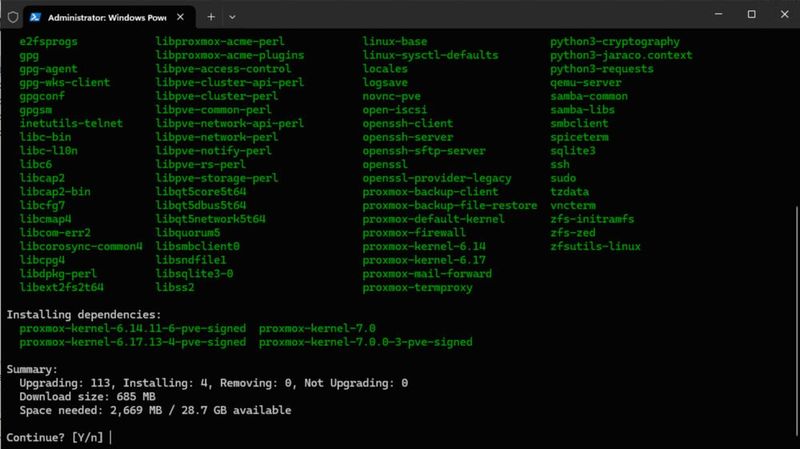This screenshot has width=800, height=449.
Task: Click the 'qemu-server' package name
Action: pyautogui.click(x=586, y=82)
